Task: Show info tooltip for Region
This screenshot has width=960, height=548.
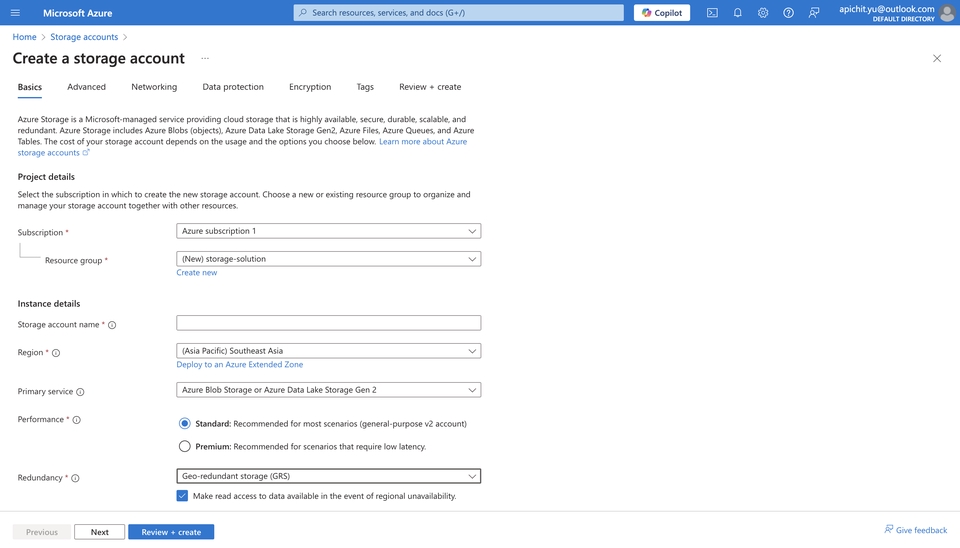Action: 56,353
